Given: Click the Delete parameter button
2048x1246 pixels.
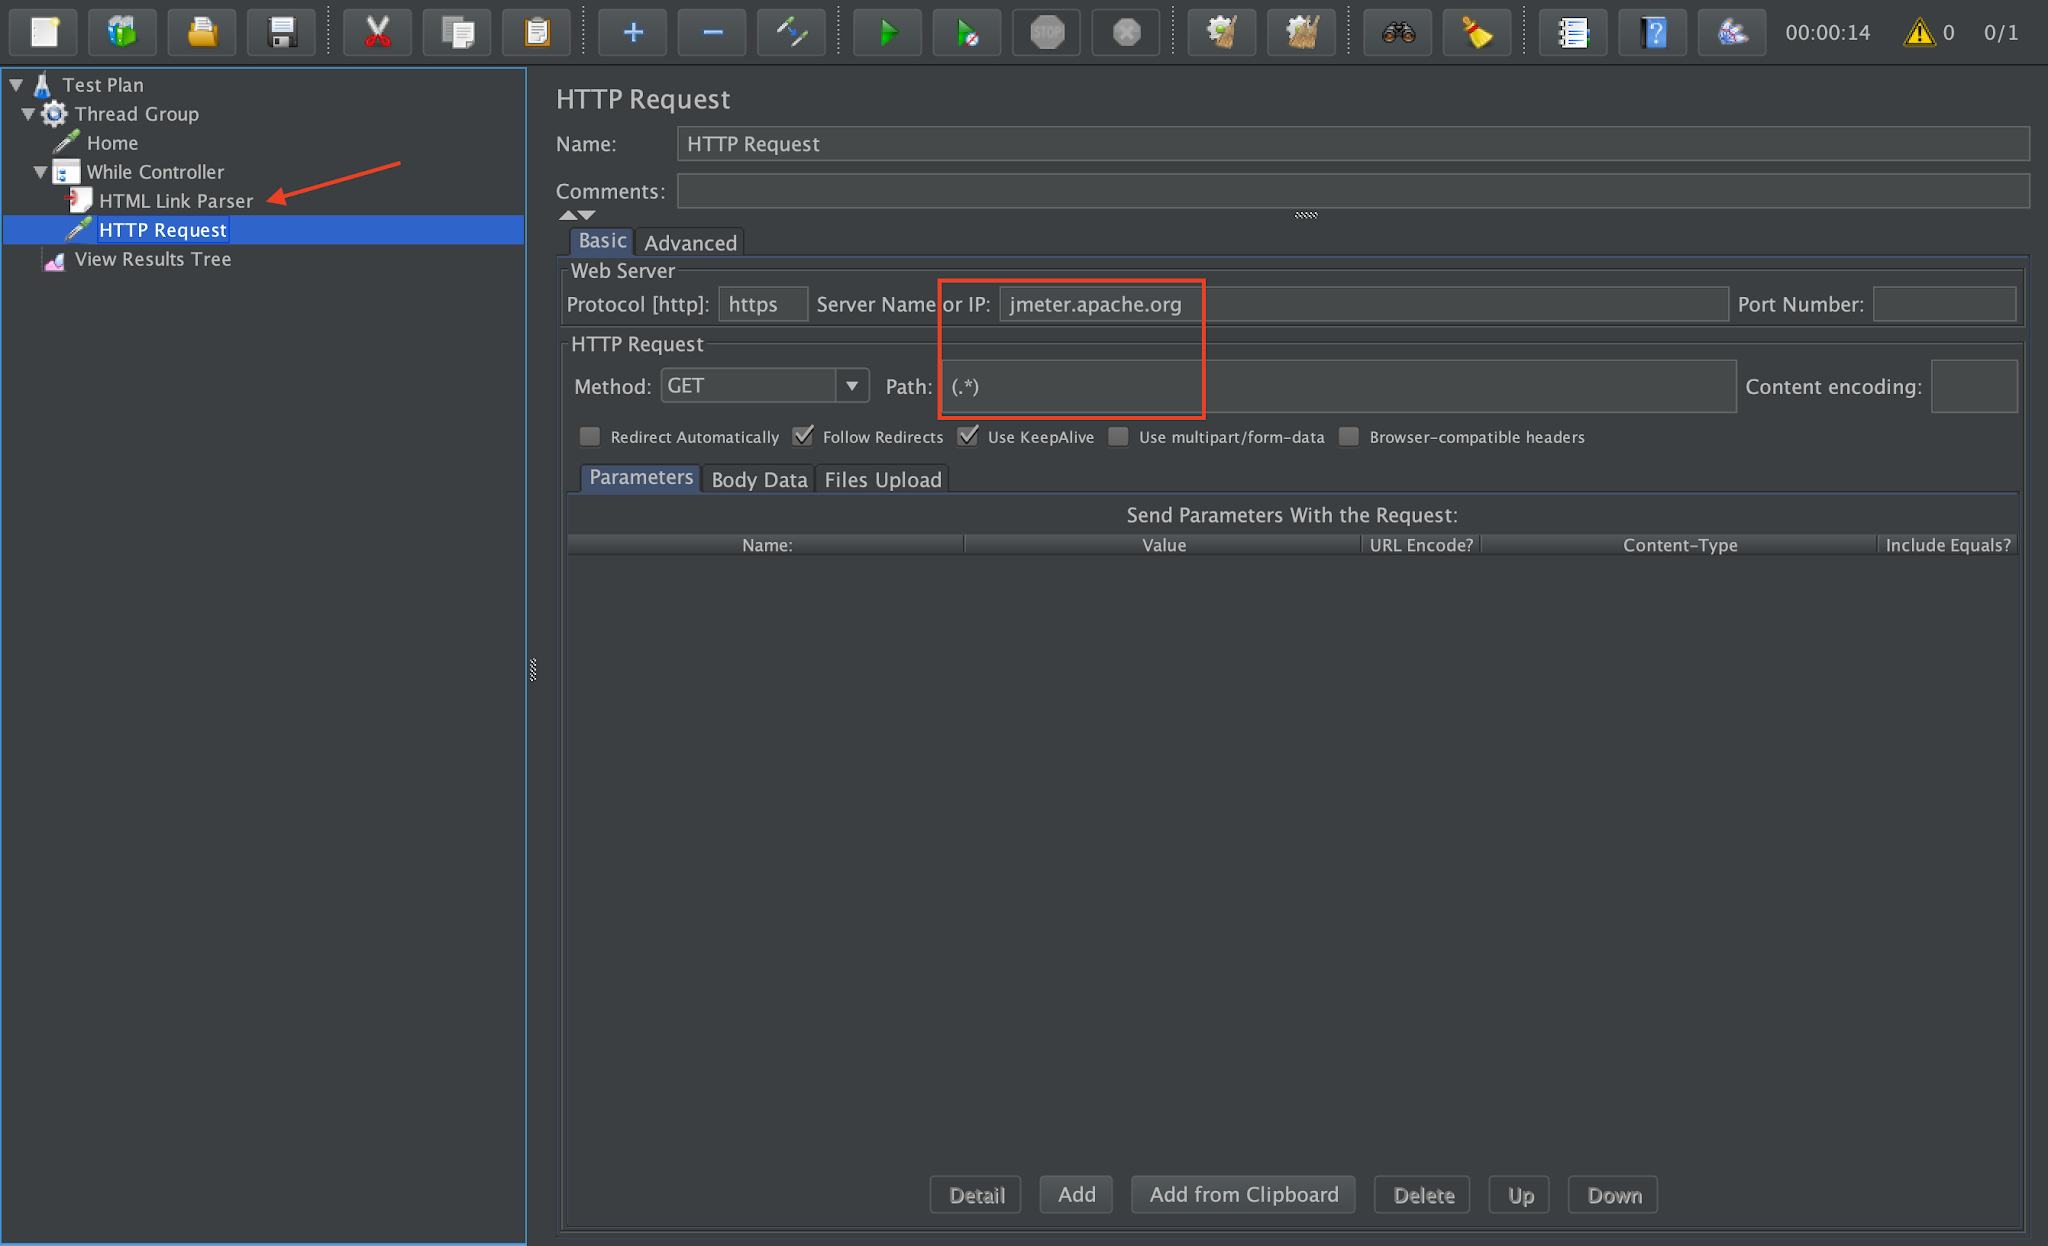Looking at the screenshot, I should (1422, 1194).
